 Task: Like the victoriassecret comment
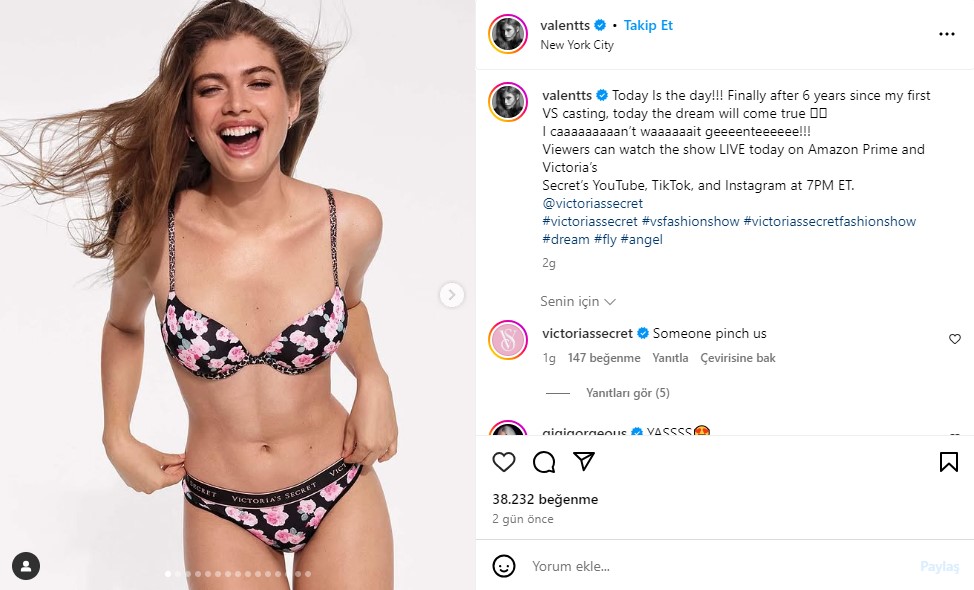954,339
